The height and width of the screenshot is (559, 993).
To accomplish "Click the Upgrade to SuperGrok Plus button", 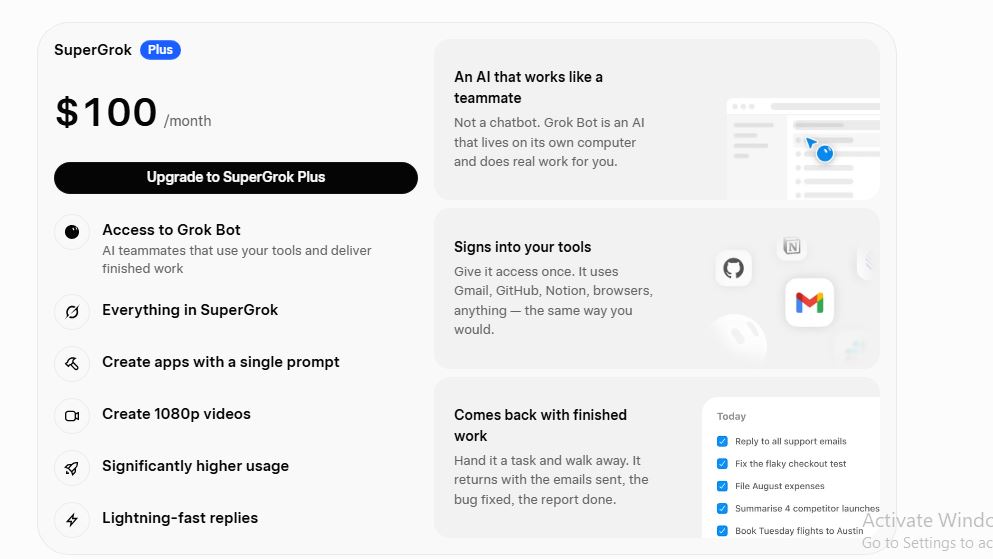I will [236, 177].
